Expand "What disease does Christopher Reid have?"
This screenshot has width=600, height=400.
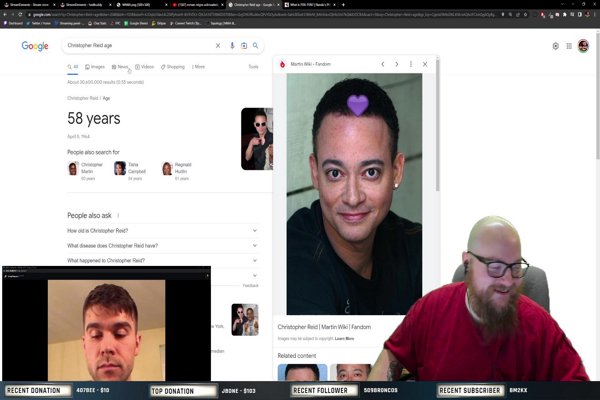pyautogui.click(x=162, y=246)
